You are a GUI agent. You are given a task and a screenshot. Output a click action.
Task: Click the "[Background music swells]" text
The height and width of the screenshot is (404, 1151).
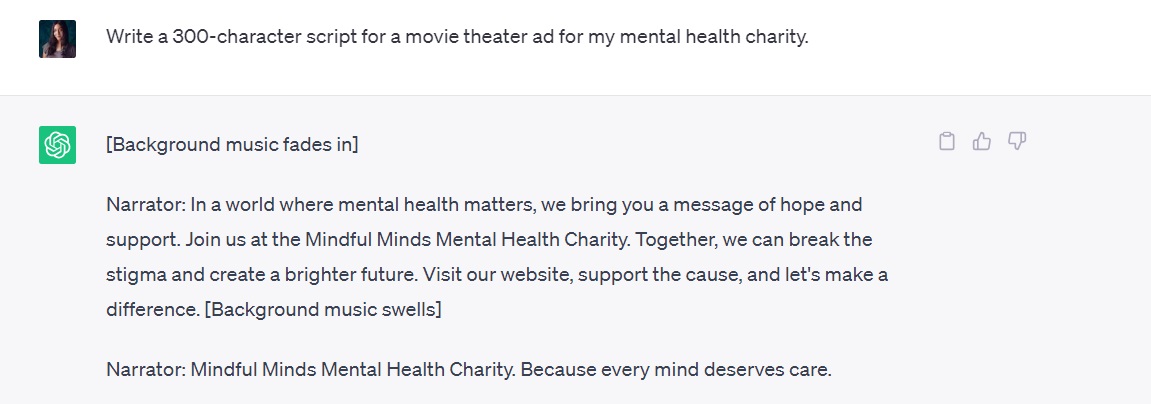click(x=322, y=309)
